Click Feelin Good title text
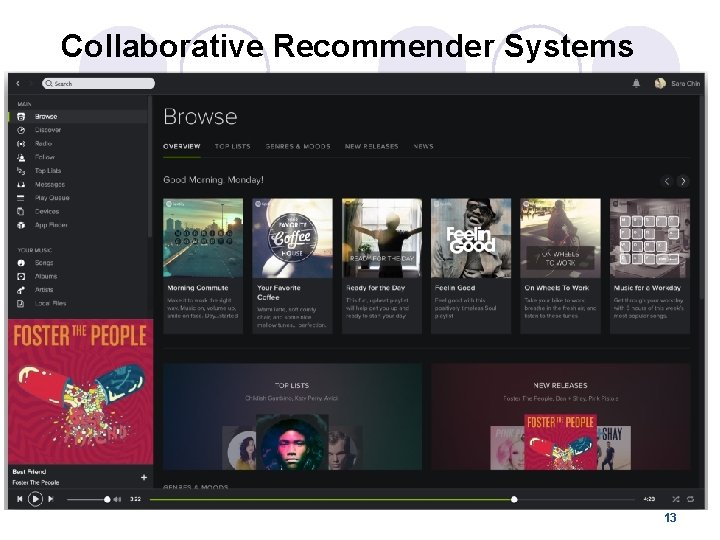Image resolution: width=720 pixels, height=540 pixels. (455, 288)
